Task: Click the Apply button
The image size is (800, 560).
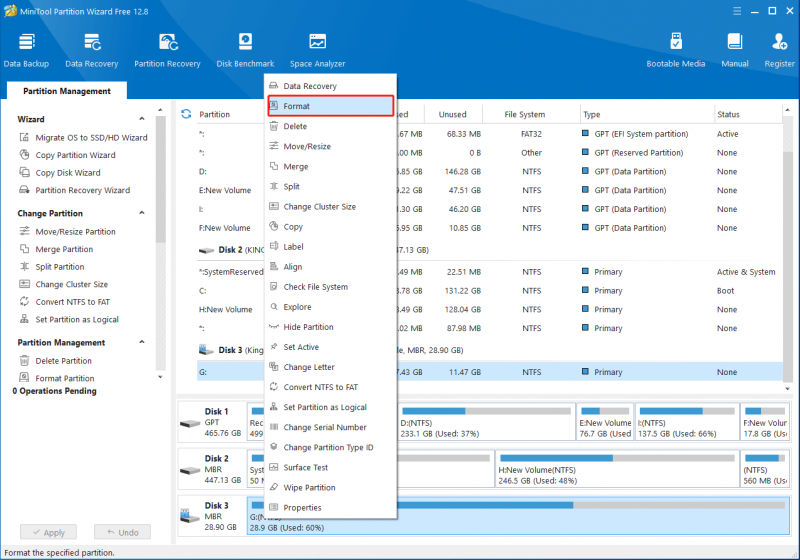Action: click(x=48, y=532)
